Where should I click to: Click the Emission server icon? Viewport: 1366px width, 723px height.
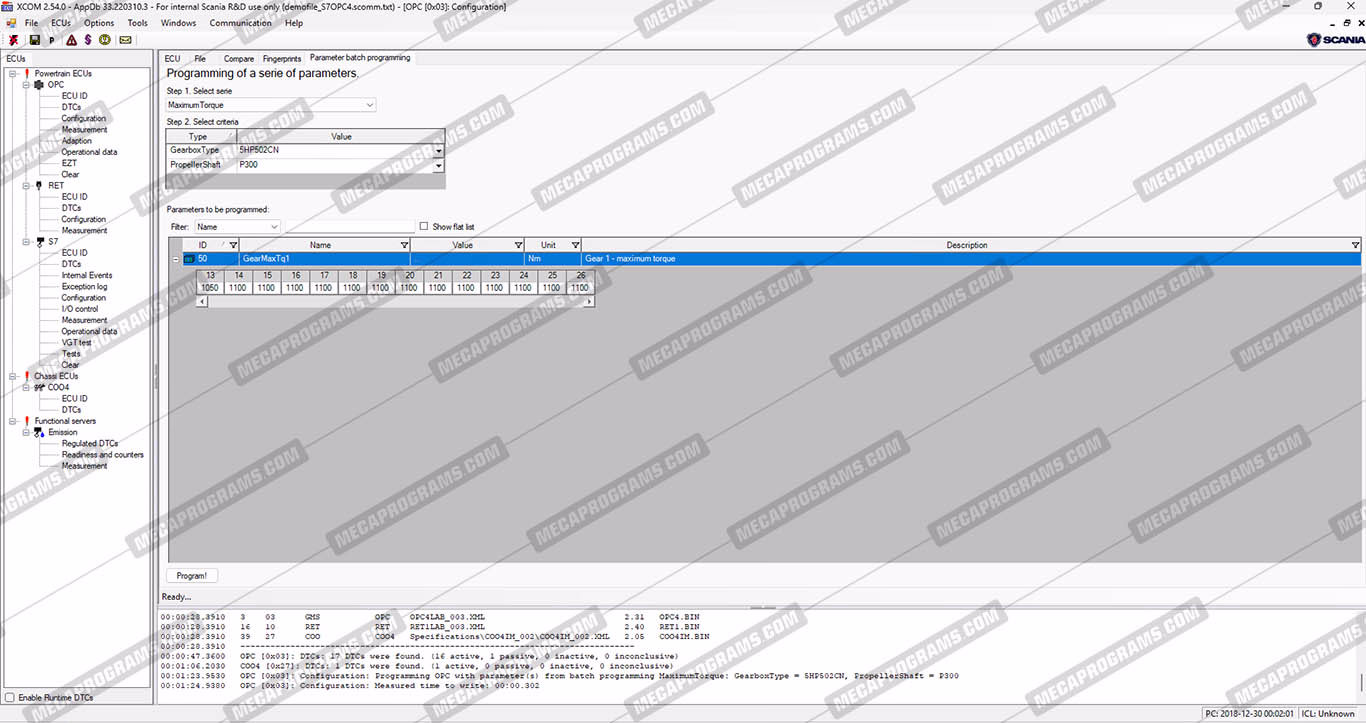point(40,433)
